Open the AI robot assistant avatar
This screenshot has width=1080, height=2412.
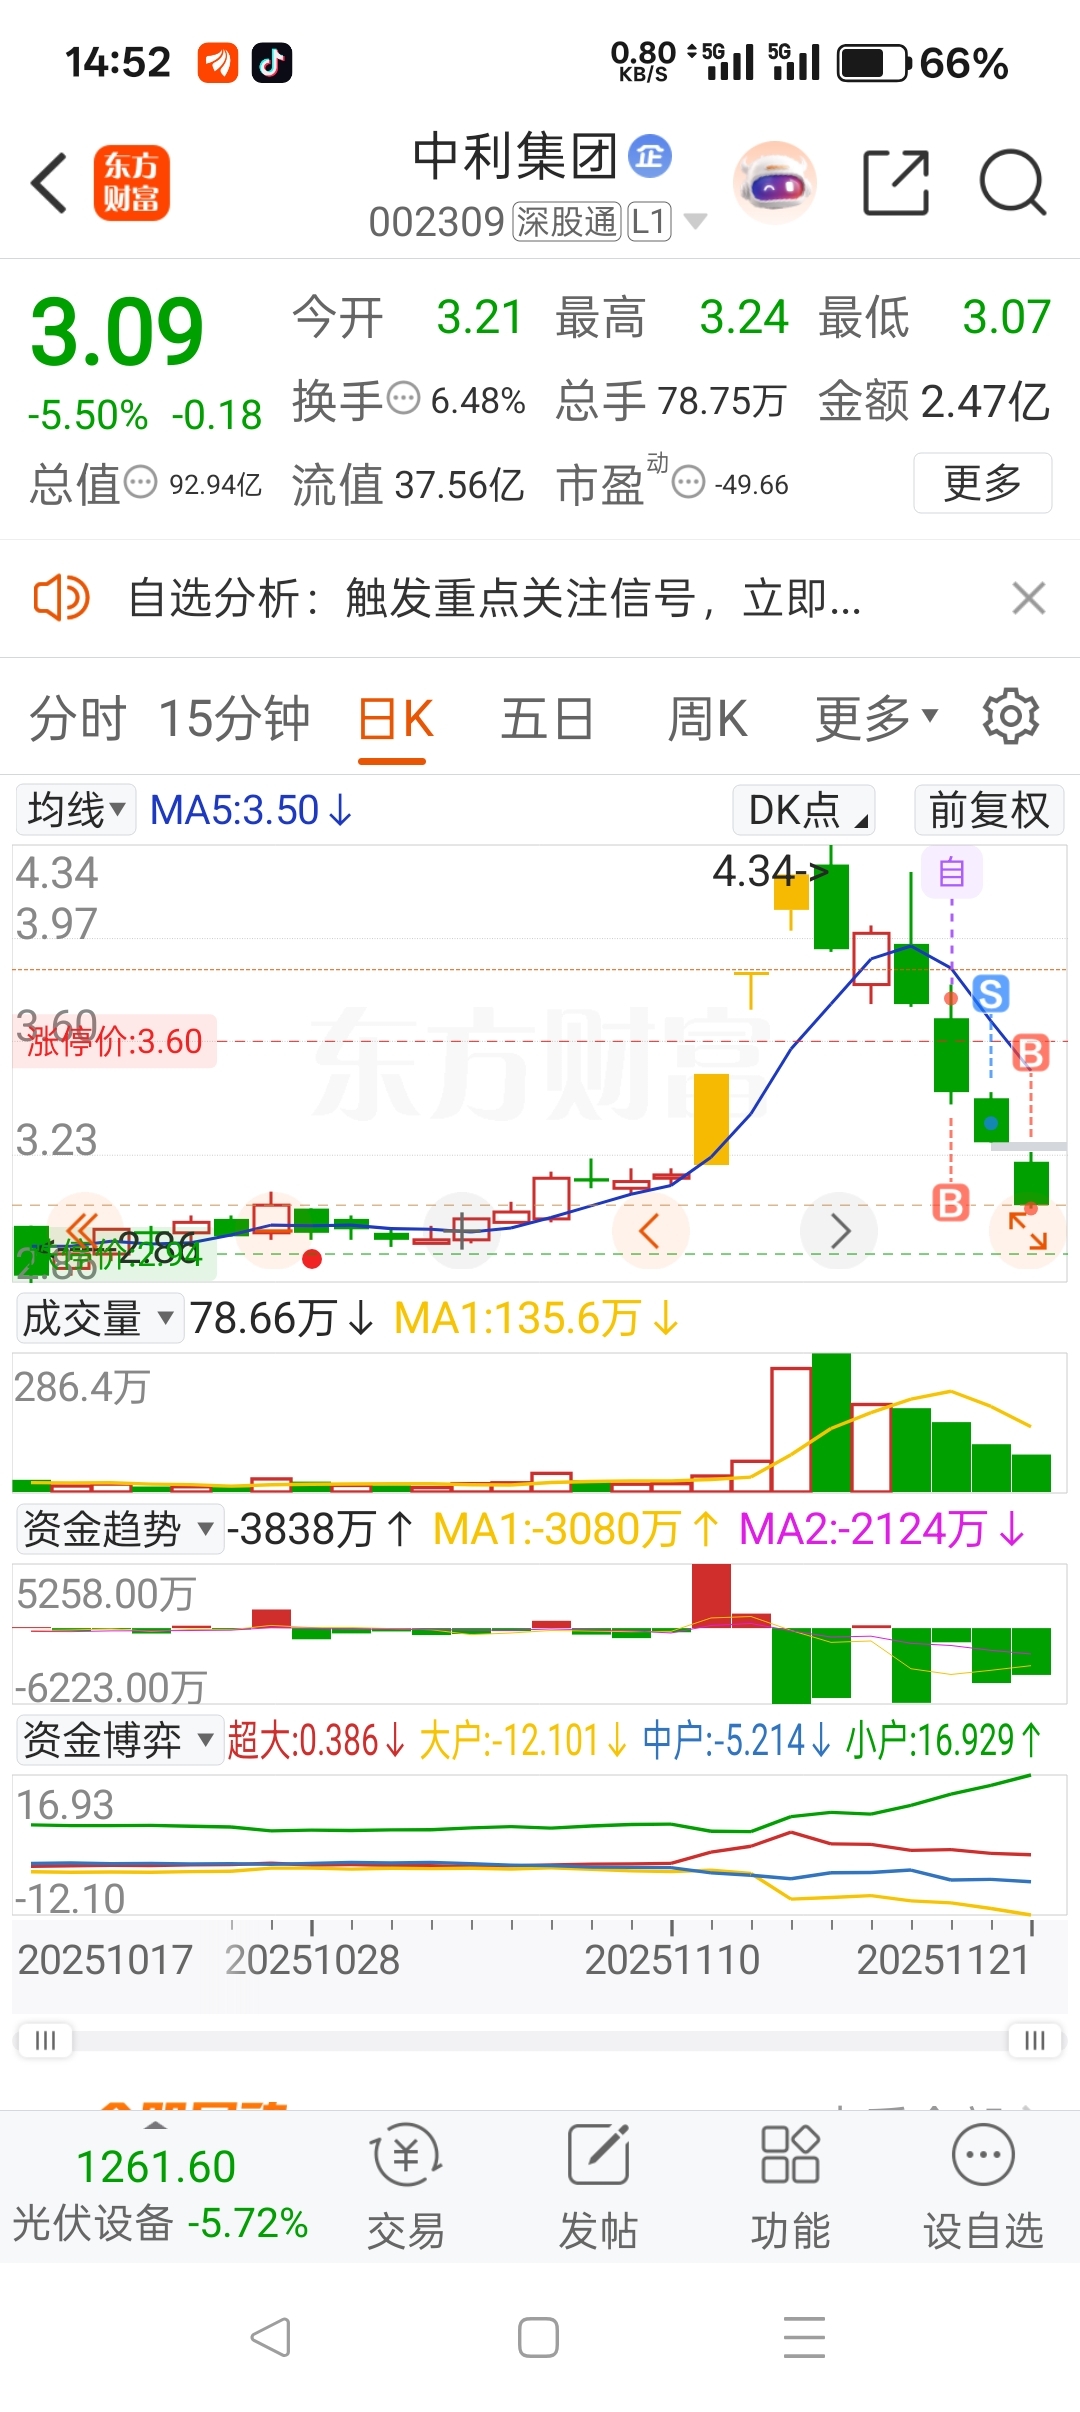[x=775, y=183]
